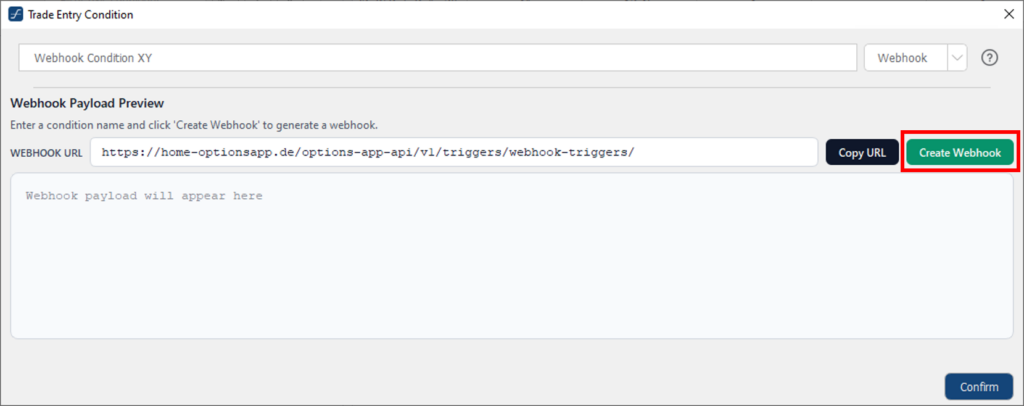Close the Trade Entry Condition dialog
The image size is (1024, 406).
1008,15
